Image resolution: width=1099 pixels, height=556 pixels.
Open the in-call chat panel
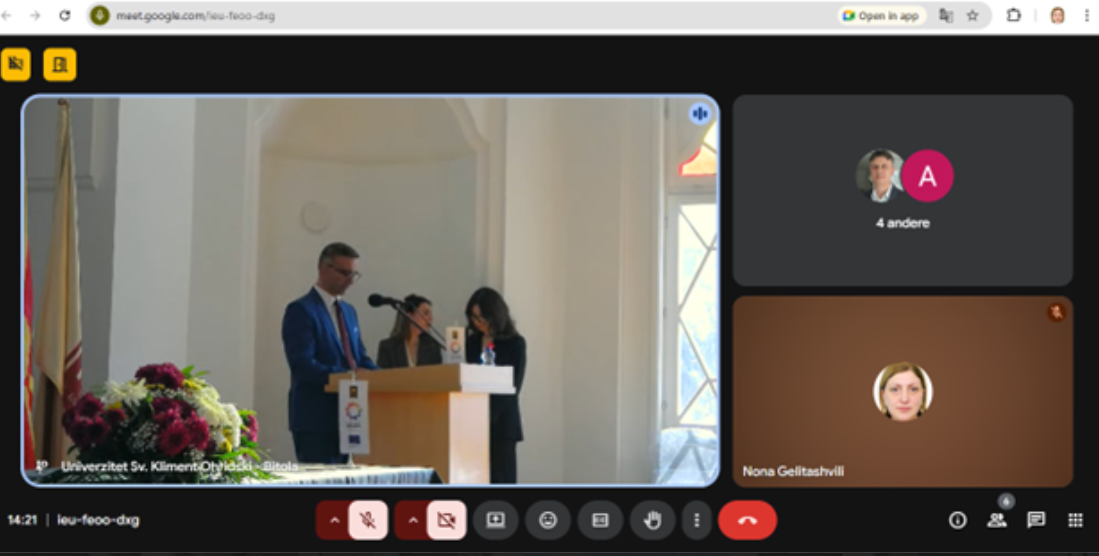pos(1036,520)
